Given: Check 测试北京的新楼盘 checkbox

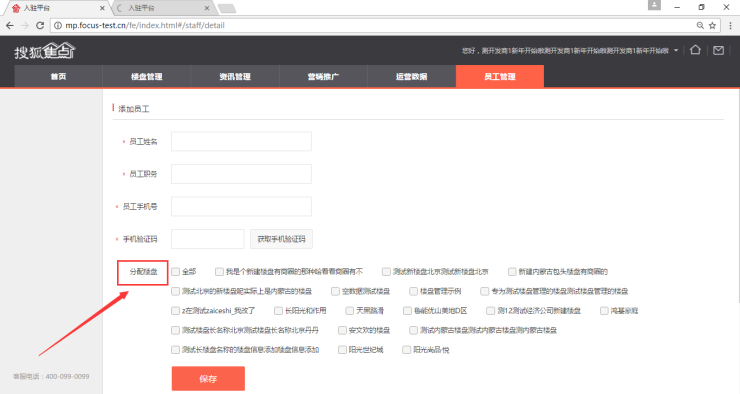Looking at the screenshot, I should point(176,292).
